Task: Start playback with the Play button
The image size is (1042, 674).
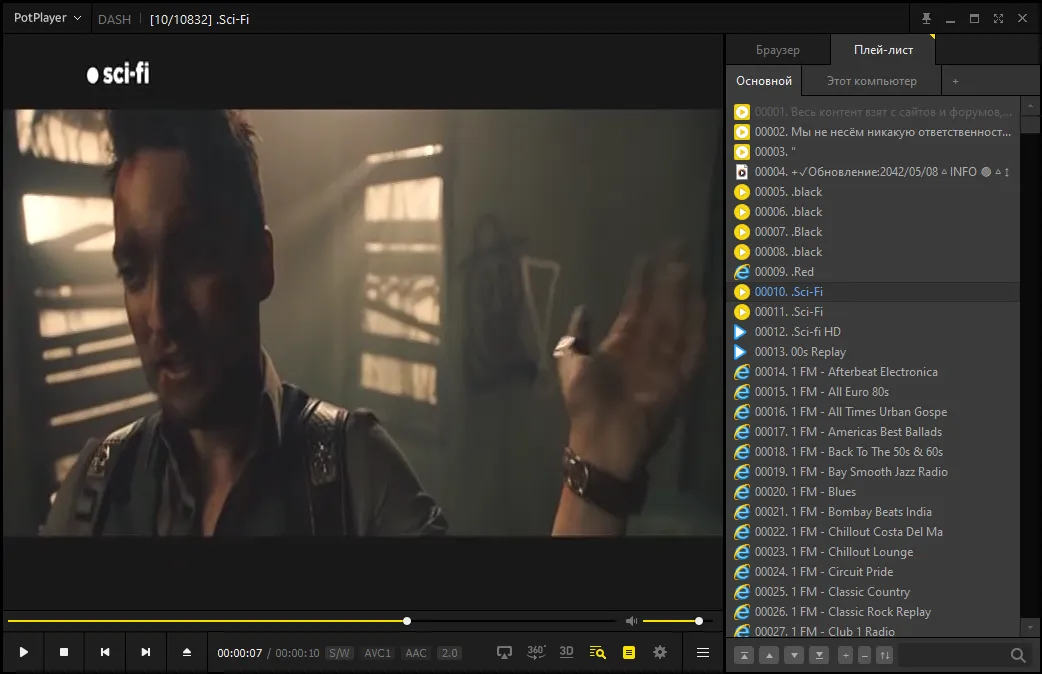Action: (24, 652)
